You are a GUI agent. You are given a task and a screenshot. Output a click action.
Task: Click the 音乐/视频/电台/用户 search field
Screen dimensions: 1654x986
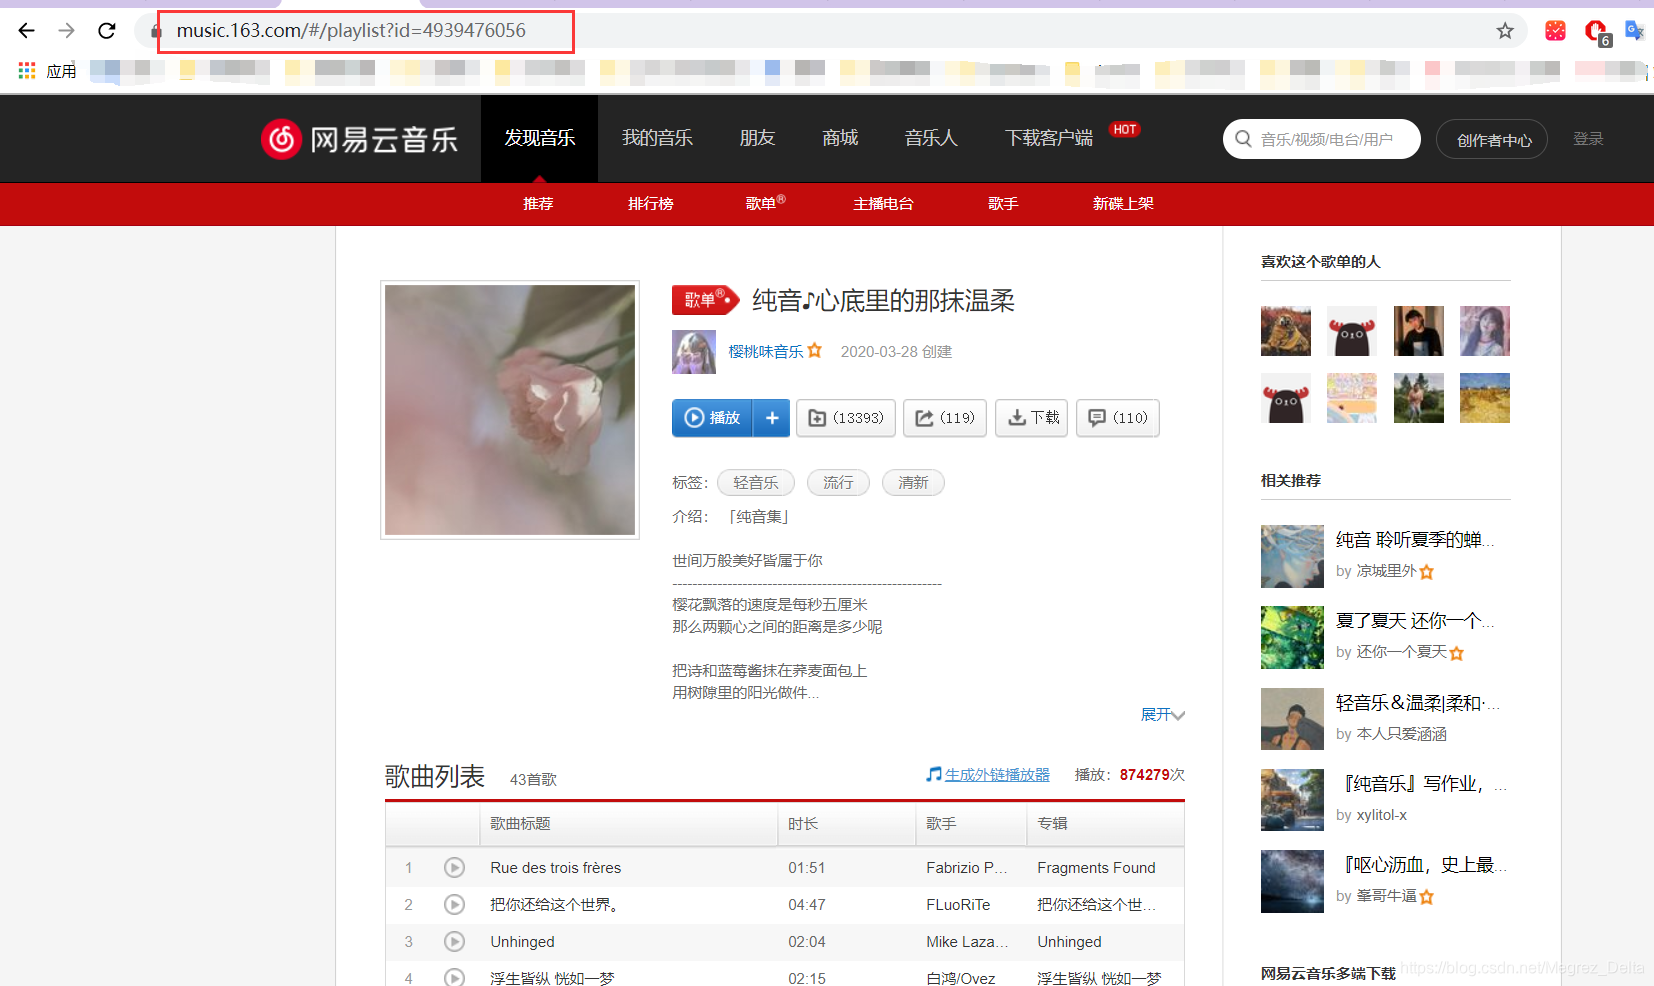[1330, 138]
